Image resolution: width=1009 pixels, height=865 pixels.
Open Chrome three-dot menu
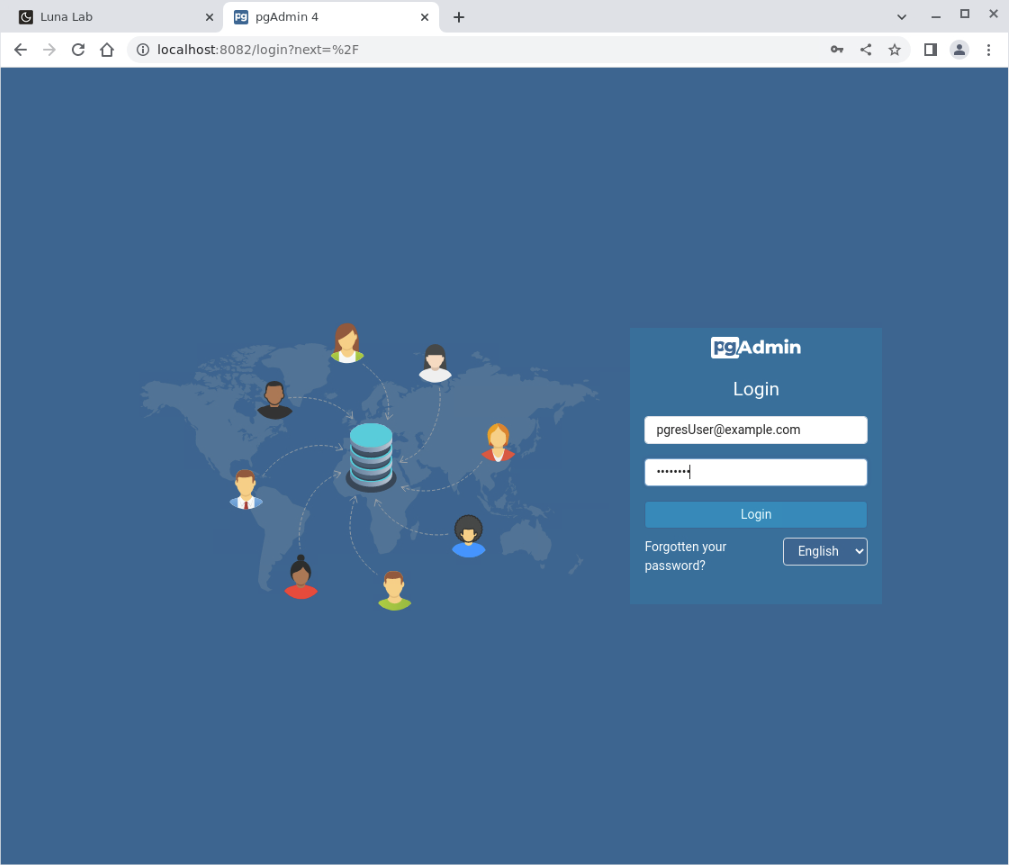[988, 50]
